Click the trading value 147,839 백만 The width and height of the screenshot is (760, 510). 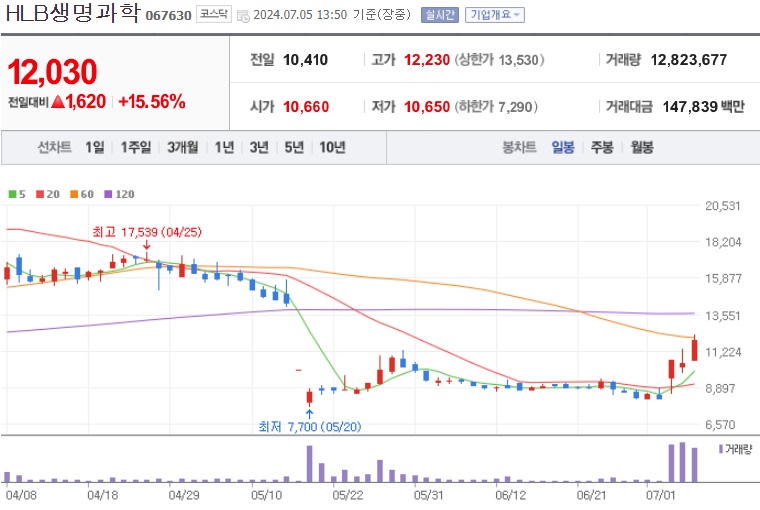[x=703, y=107]
